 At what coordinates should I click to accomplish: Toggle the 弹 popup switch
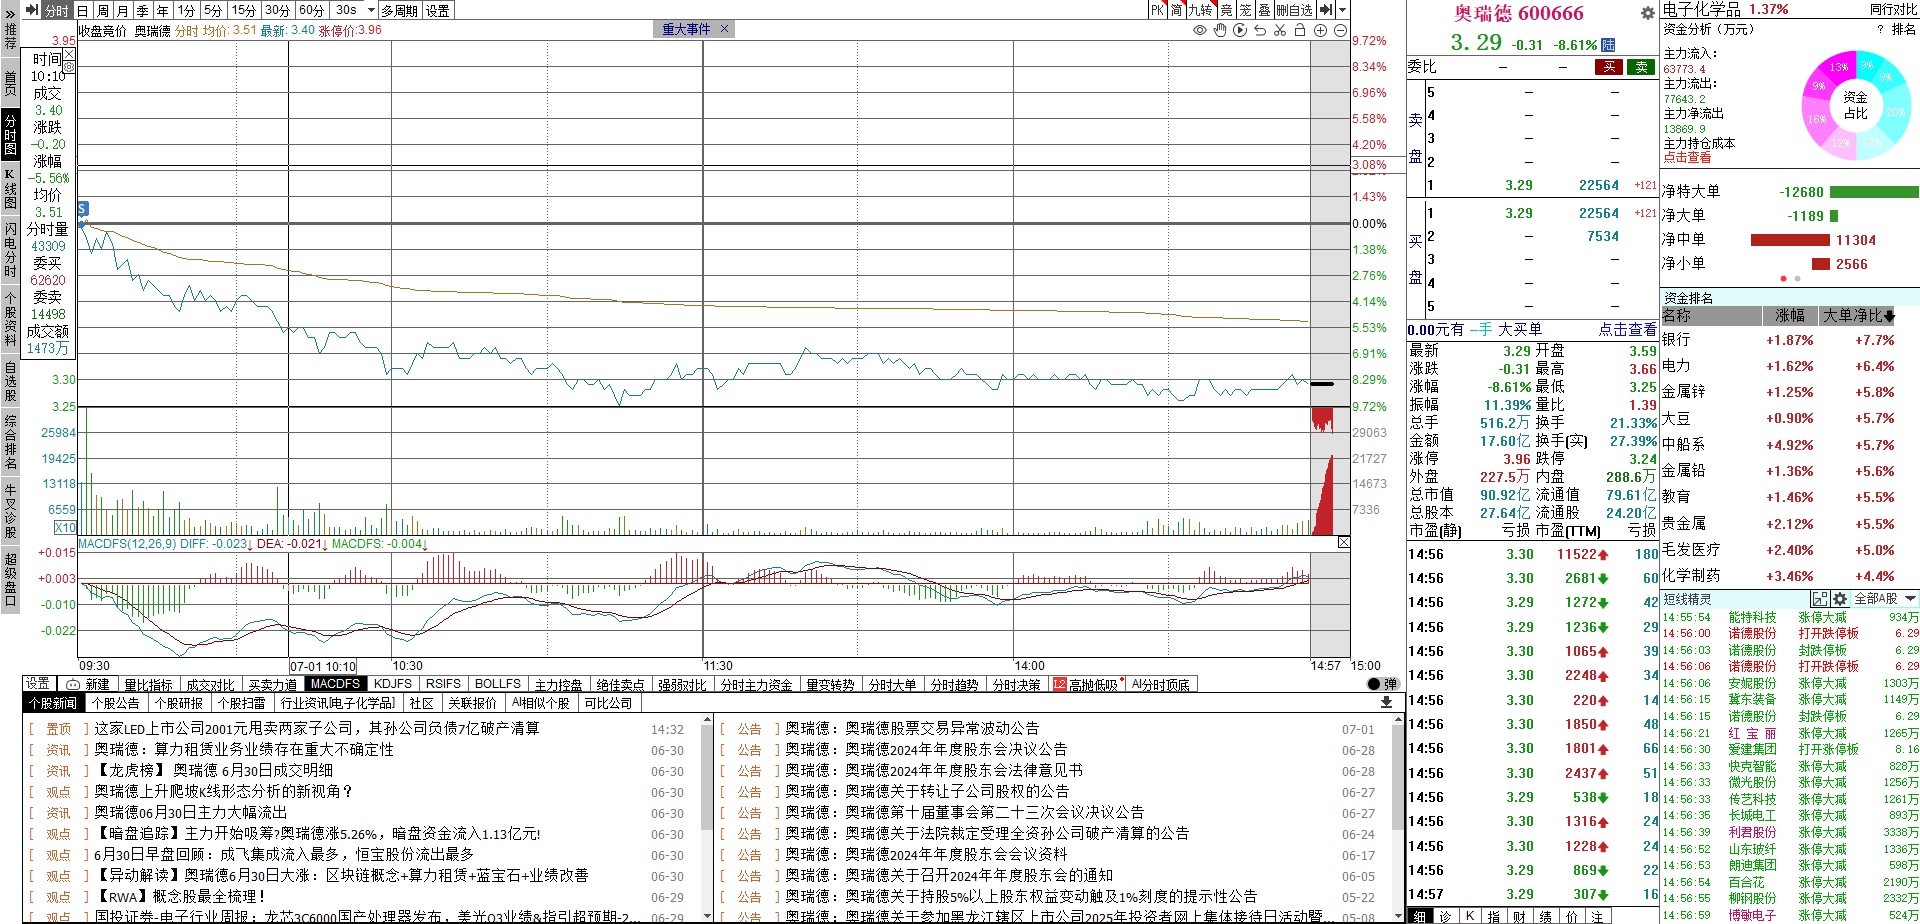click(1383, 684)
